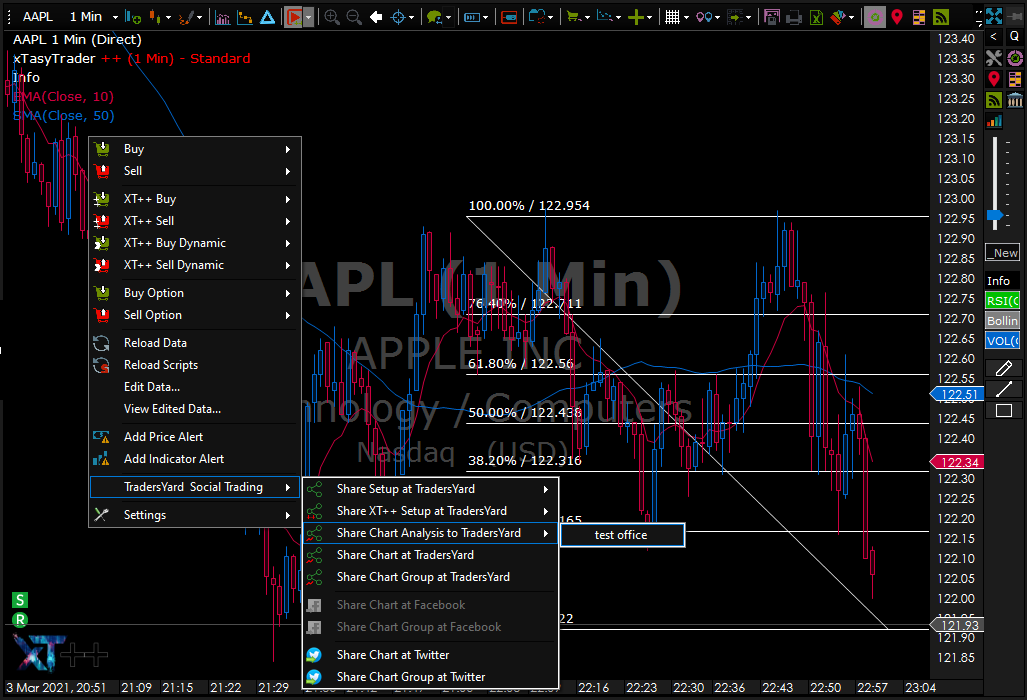This screenshot has width=1027, height=700.
Task: Click the AAPL symbol label in toolbar
Action: tap(37, 17)
